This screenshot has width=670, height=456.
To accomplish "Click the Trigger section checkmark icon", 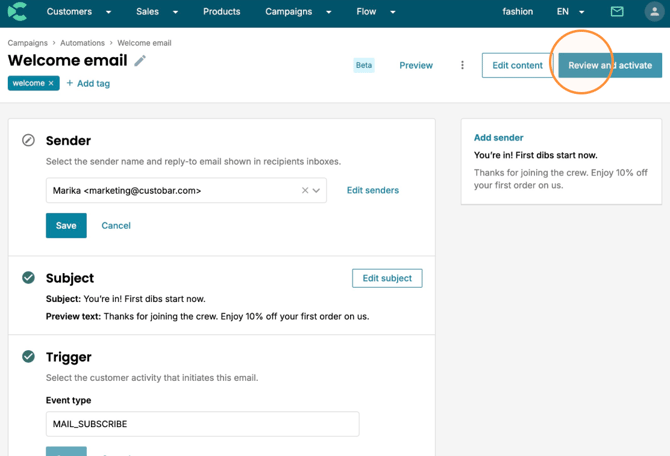I will point(28,356).
